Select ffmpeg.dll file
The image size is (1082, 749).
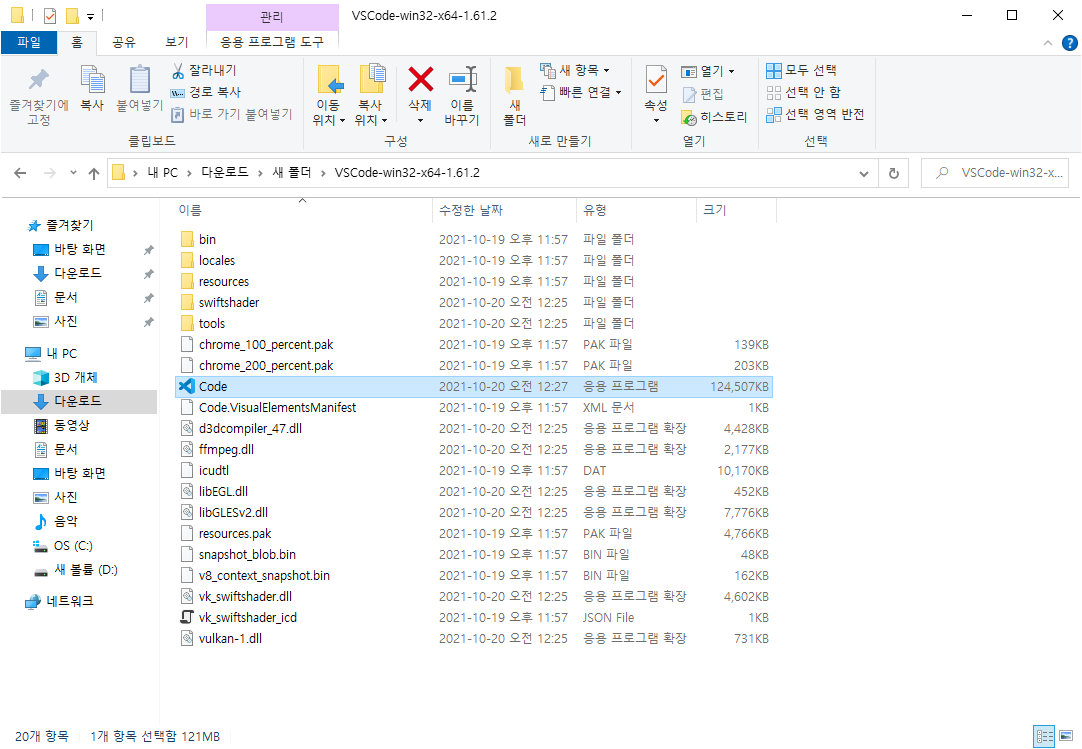[x=474, y=449]
